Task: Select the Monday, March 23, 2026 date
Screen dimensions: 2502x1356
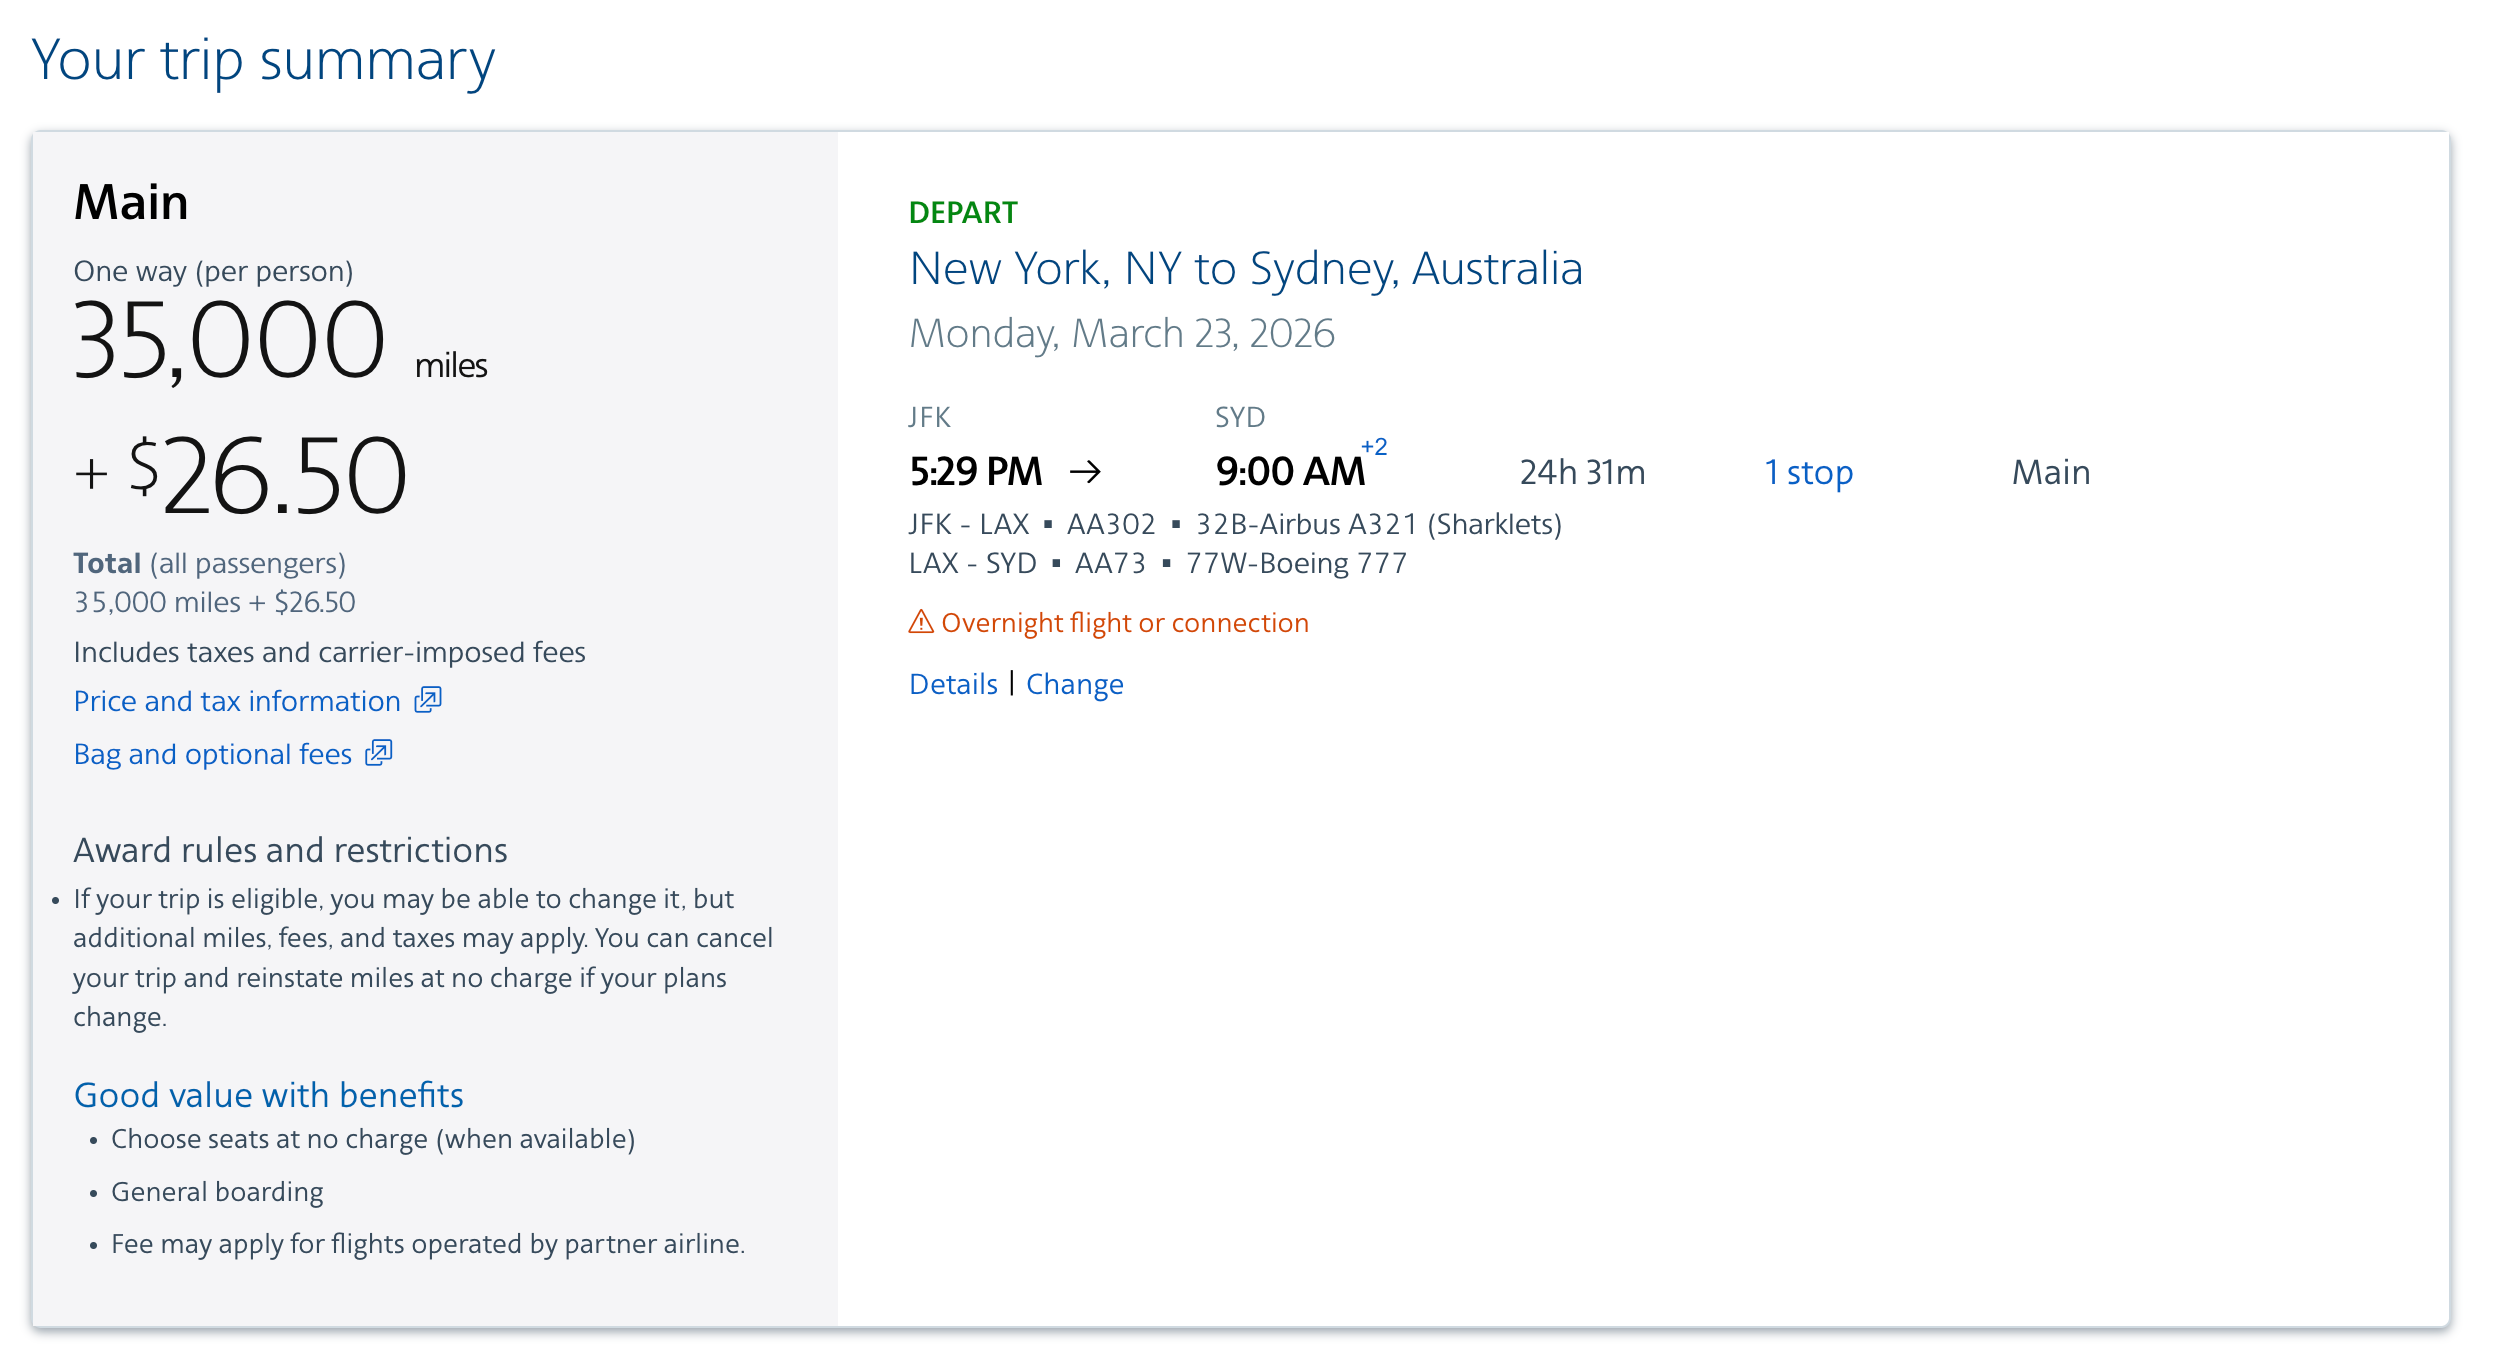Action: 1122,332
